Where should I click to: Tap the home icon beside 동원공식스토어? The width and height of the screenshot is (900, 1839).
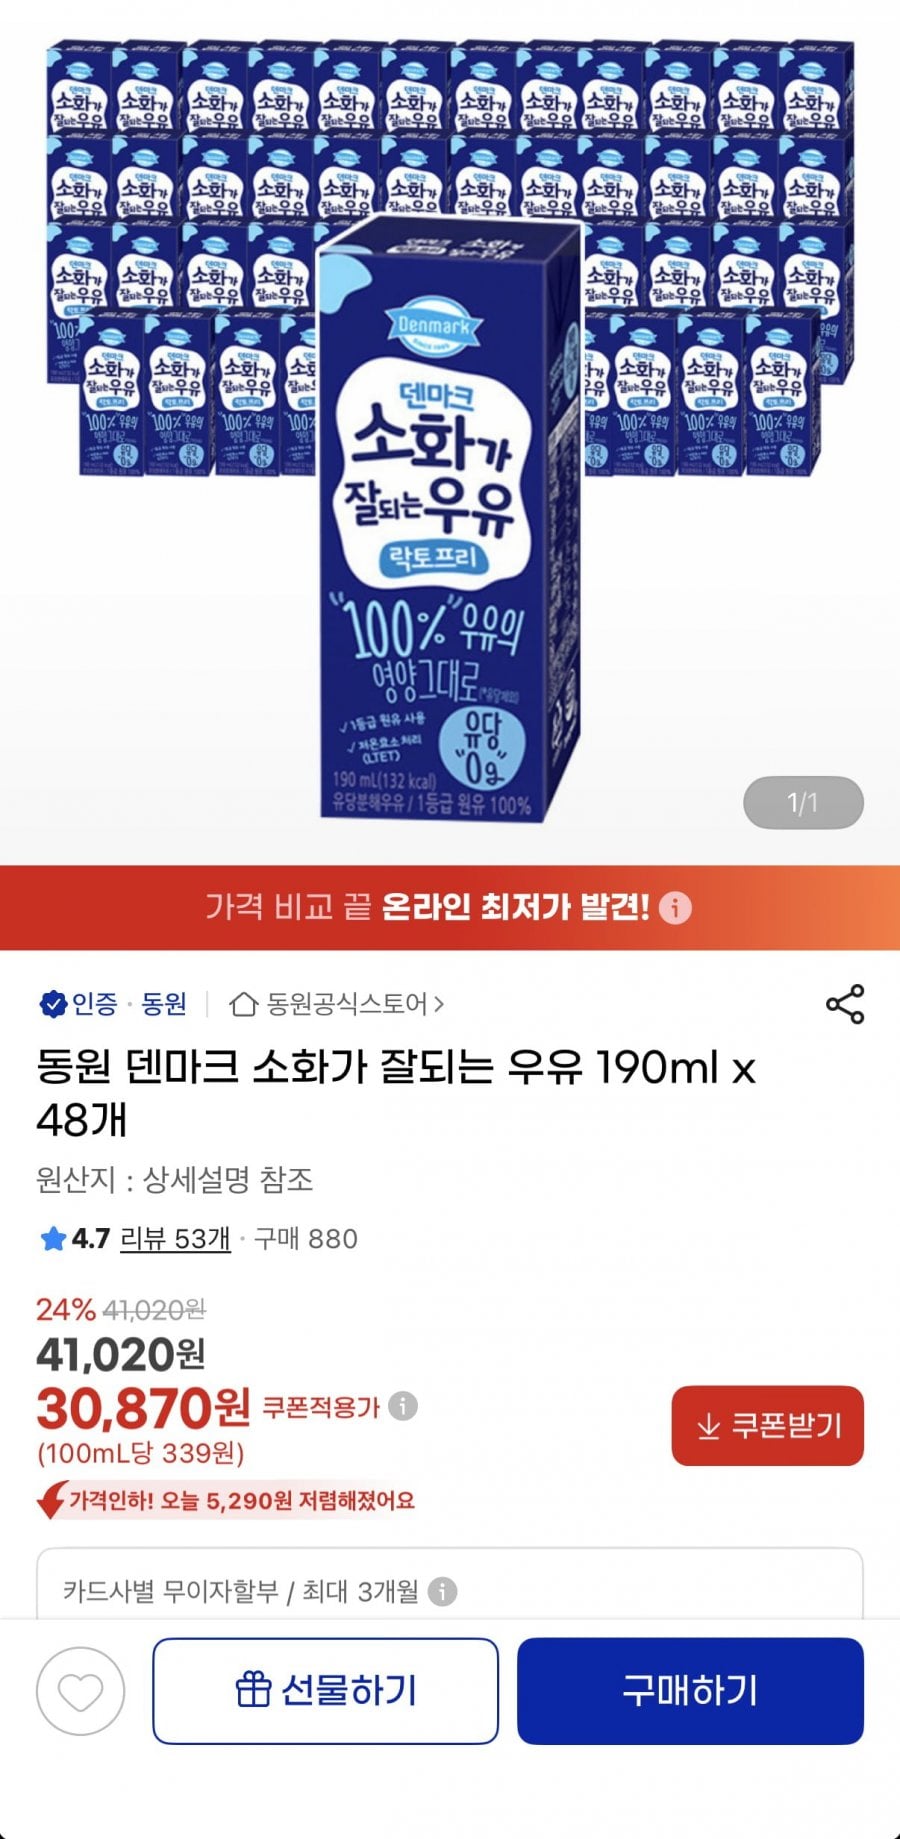point(243,1003)
